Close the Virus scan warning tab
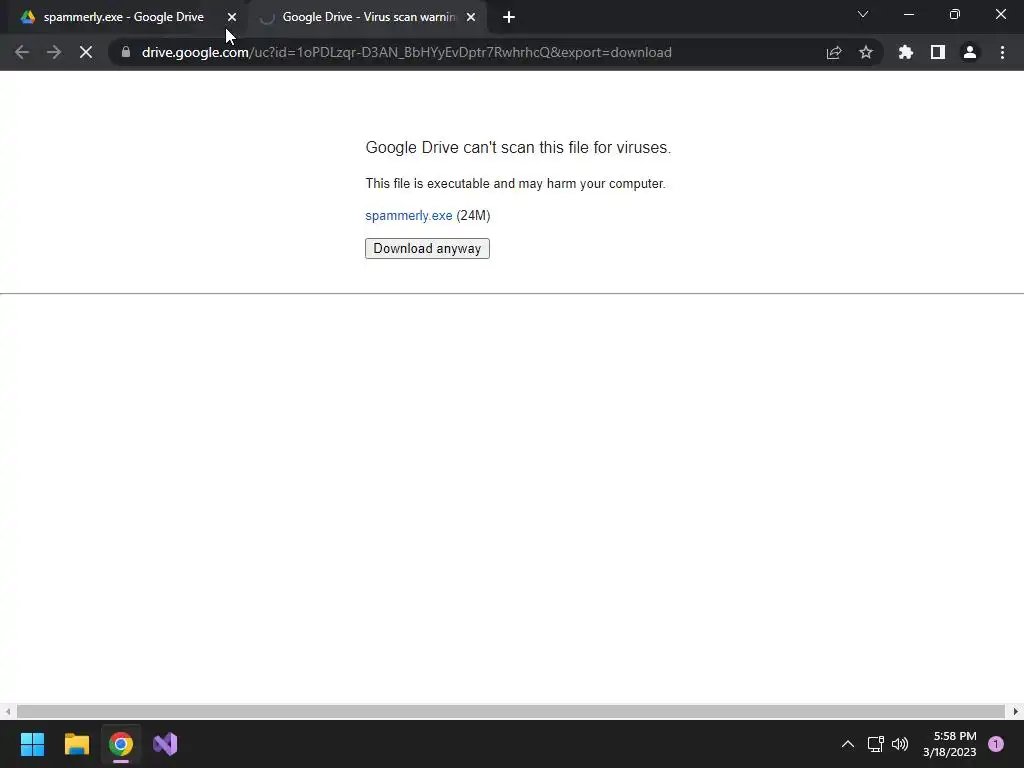Image resolution: width=1024 pixels, height=768 pixels. [471, 17]
